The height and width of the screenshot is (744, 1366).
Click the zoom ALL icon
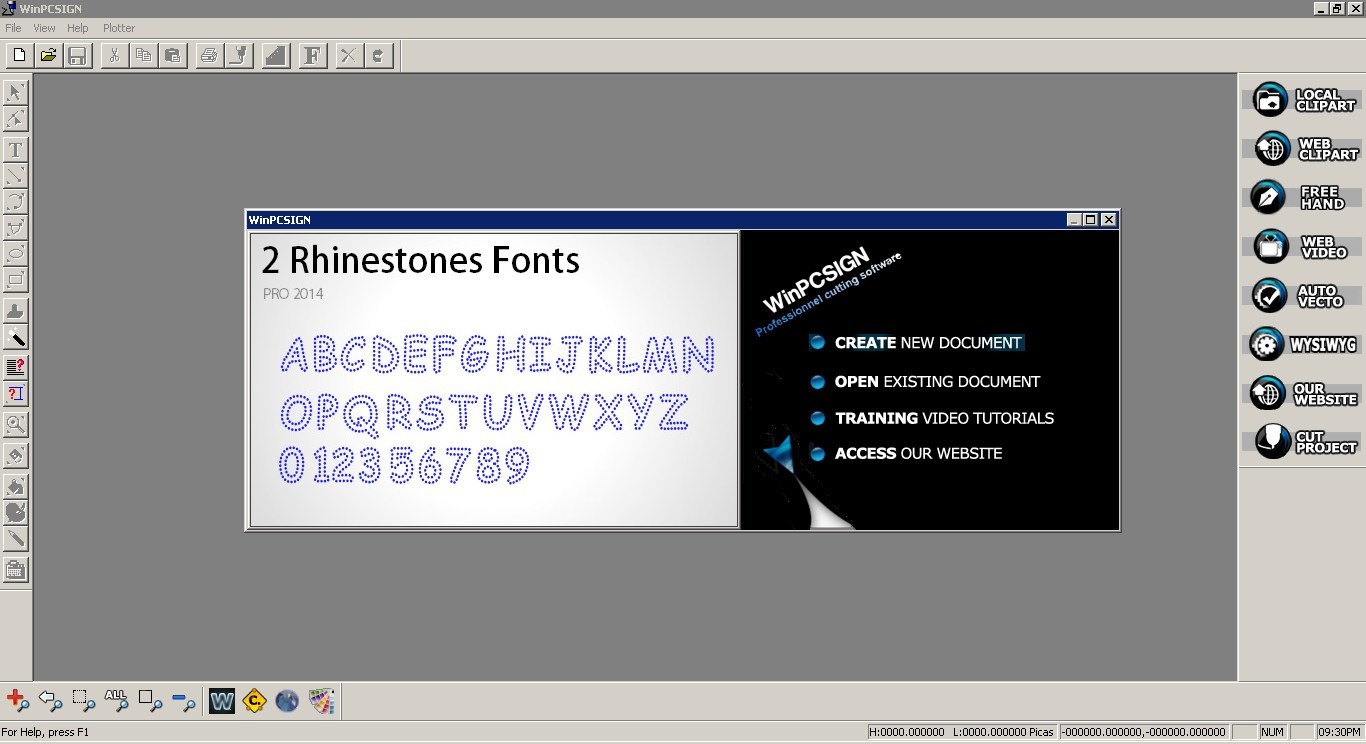[x=116, y=701]
